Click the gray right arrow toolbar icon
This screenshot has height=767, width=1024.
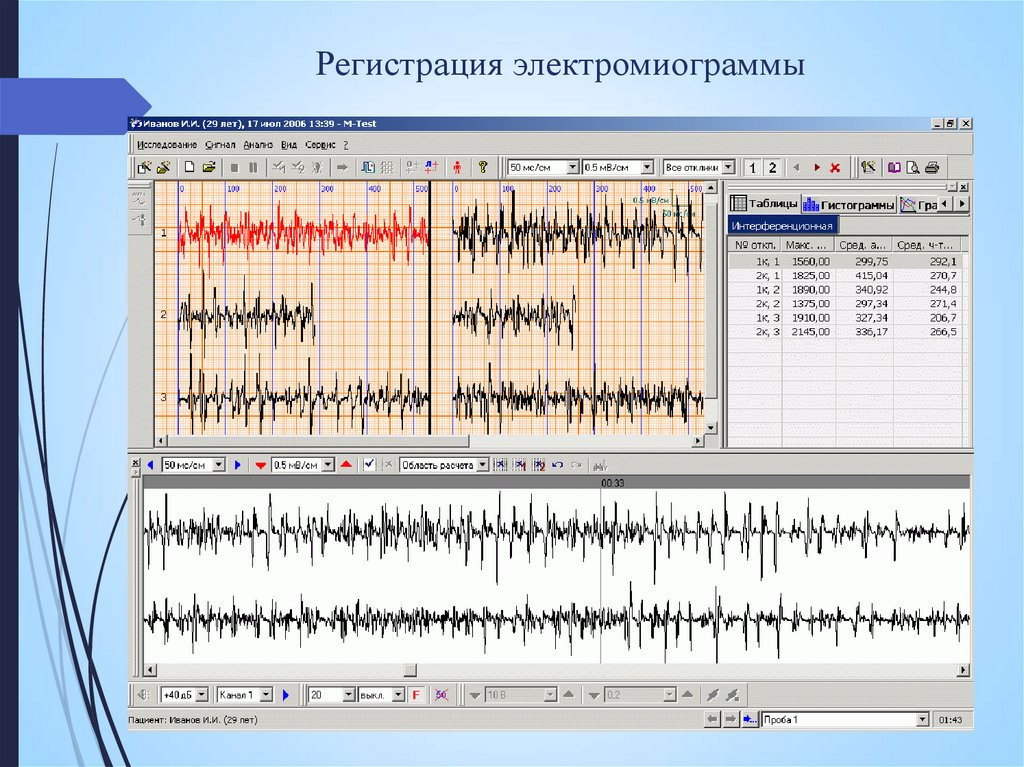(x=342, y=168)
